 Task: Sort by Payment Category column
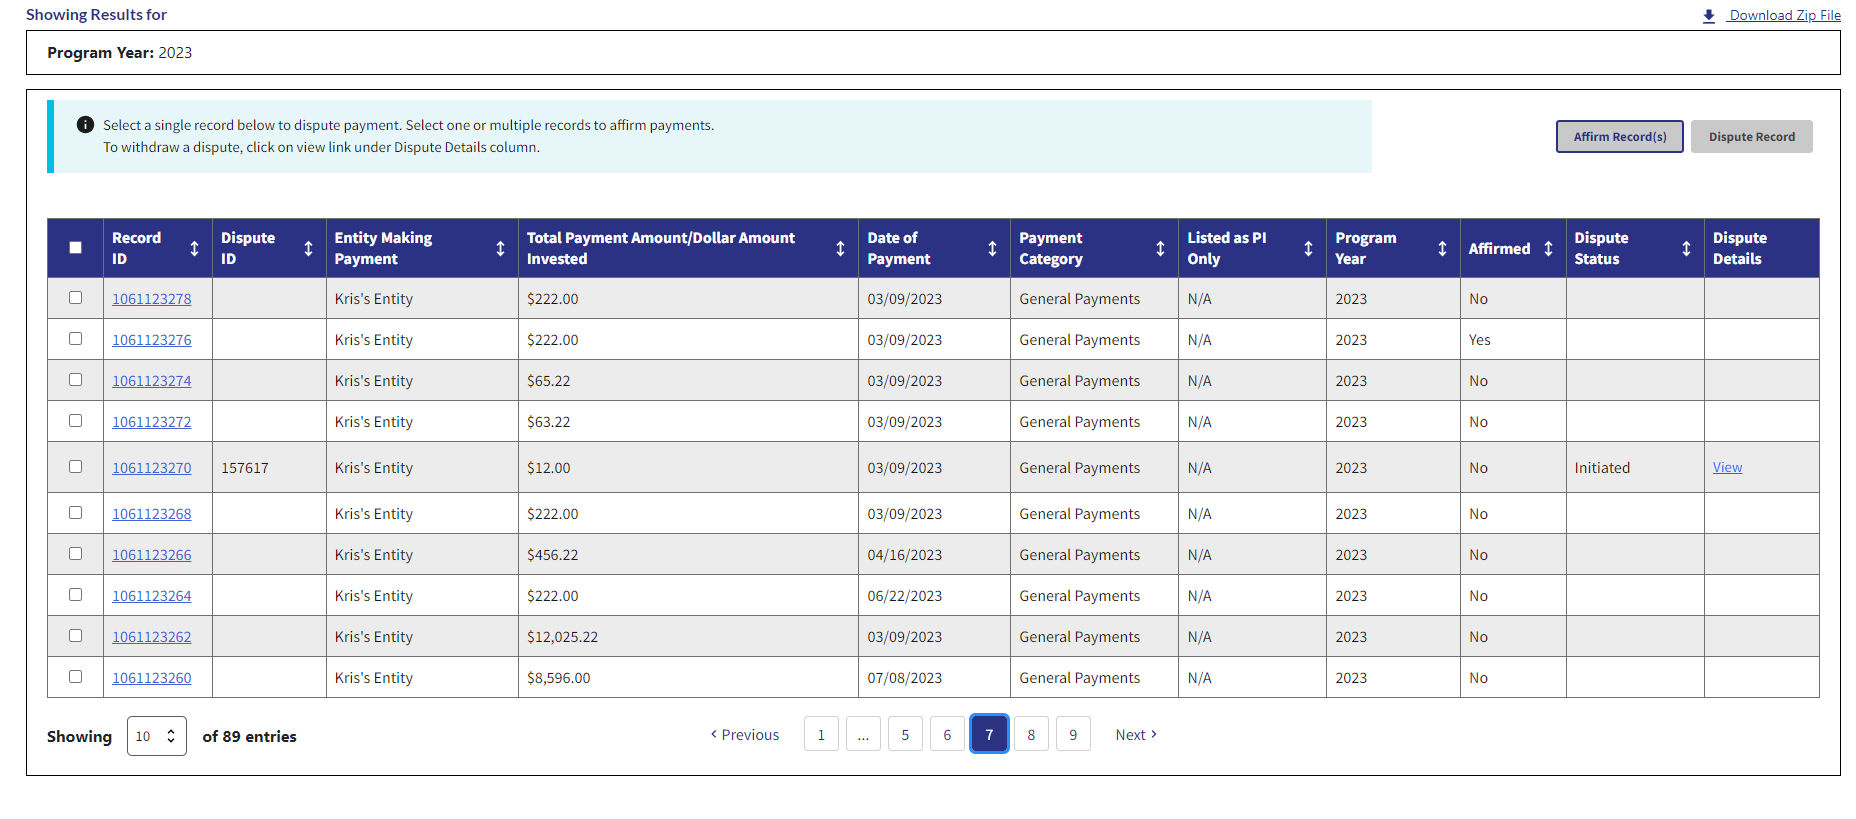[1160, 249]
